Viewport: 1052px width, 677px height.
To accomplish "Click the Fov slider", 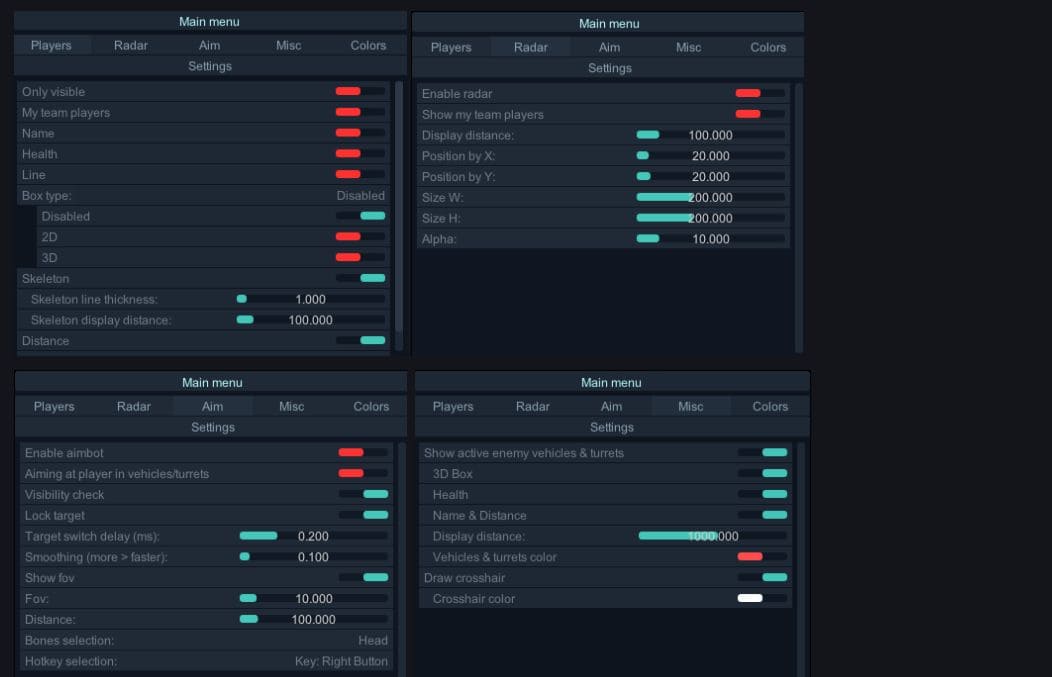I will click(313, 599).
